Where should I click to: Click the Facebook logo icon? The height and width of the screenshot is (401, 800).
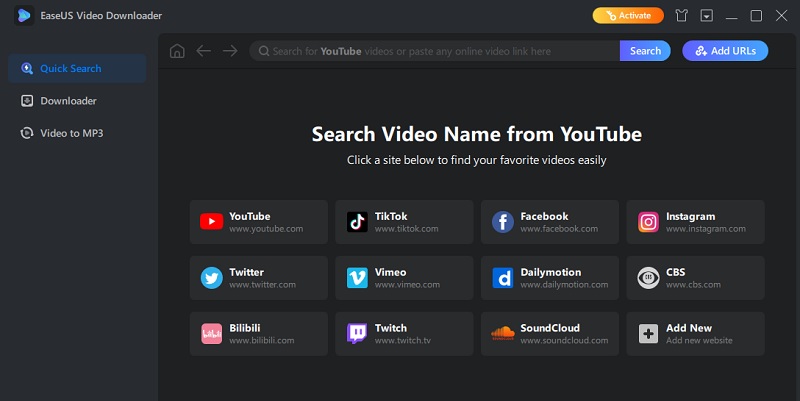pyautogui.click(x=503, y=222)
